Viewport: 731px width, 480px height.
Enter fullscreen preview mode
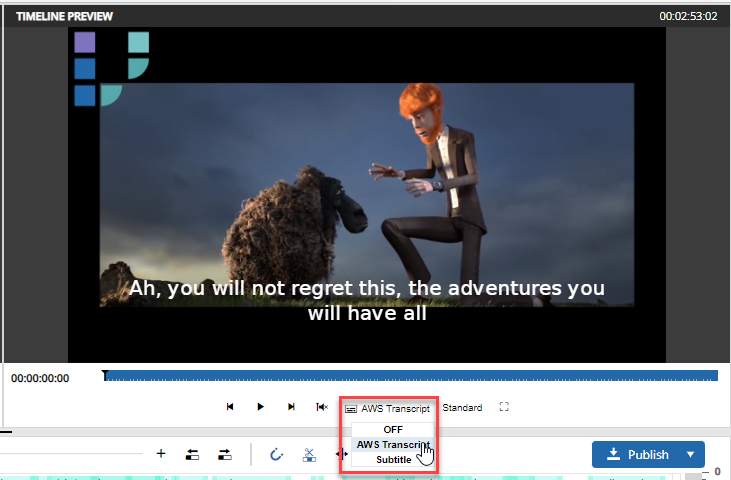pos(504,407)
